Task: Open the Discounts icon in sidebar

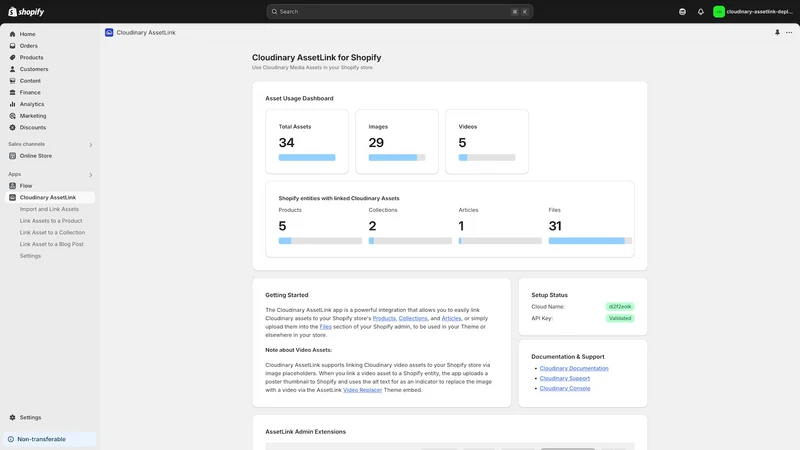Action: pyautogui.click(x=12, y=128)
